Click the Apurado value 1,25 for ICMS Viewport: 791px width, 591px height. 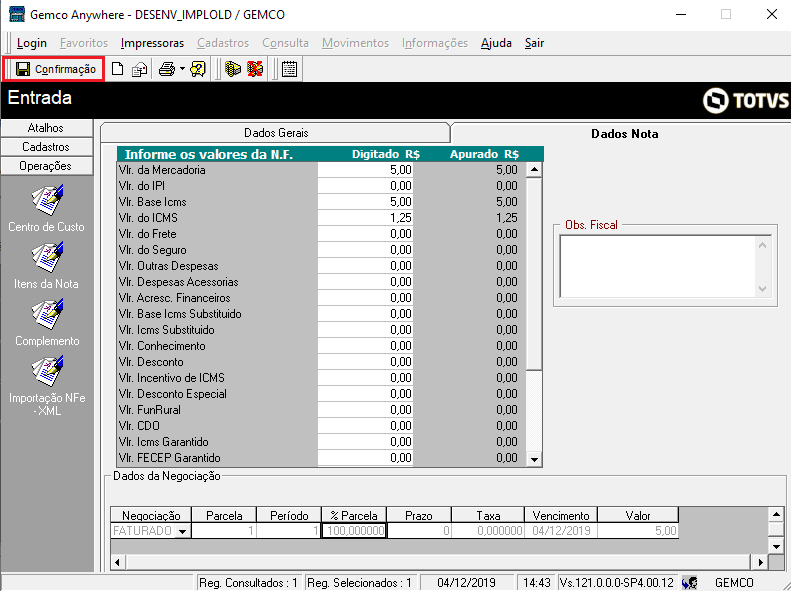506,218
